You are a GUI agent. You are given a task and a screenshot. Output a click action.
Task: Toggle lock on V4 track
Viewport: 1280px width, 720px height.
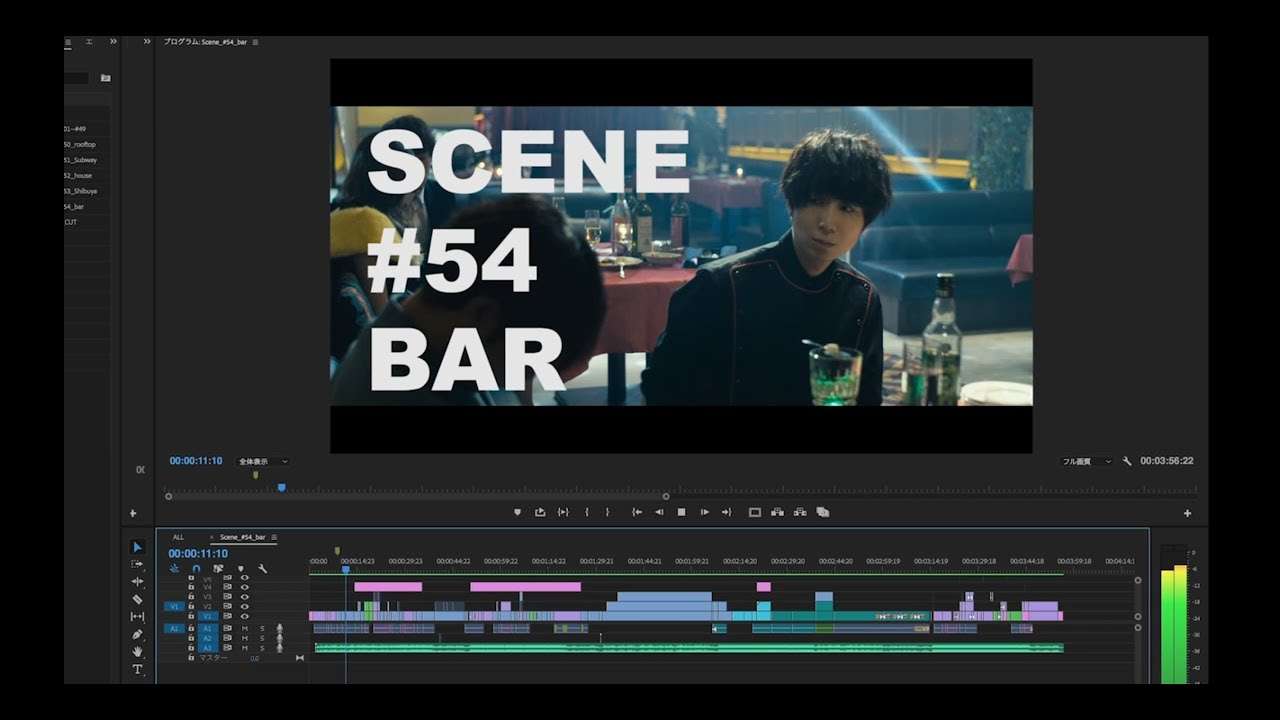pos(191,587)
